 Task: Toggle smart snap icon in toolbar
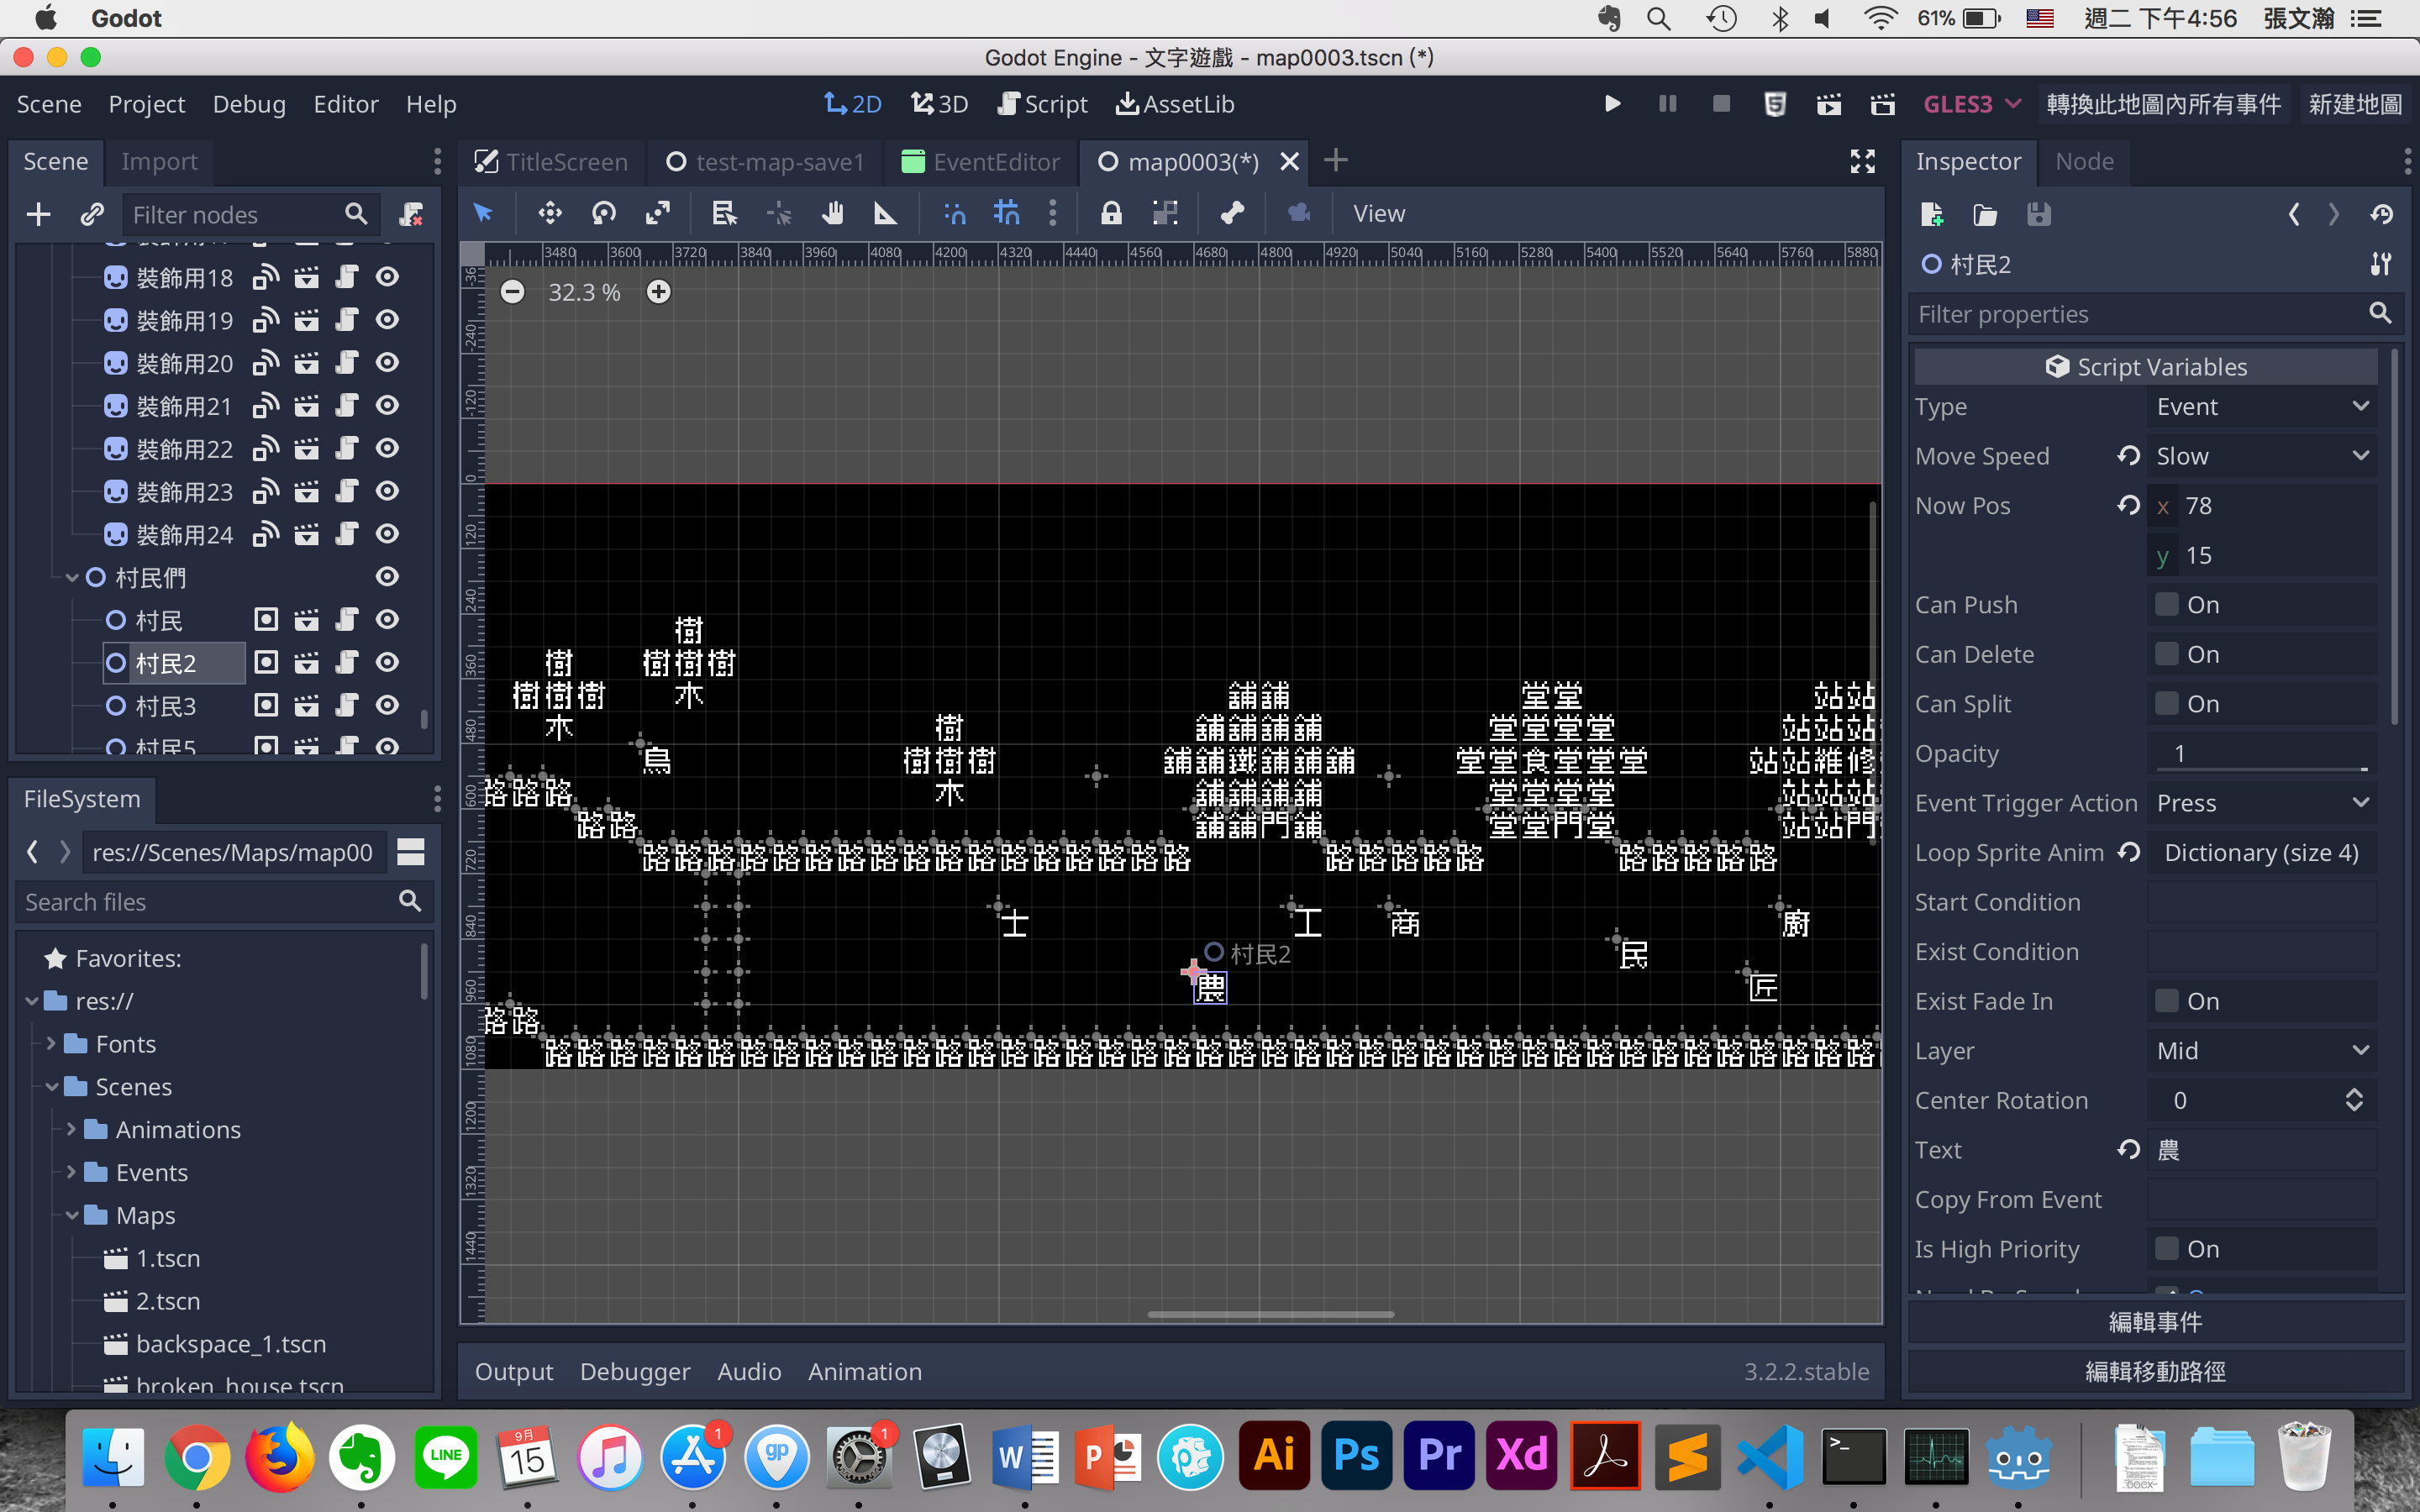click(954, 213)
